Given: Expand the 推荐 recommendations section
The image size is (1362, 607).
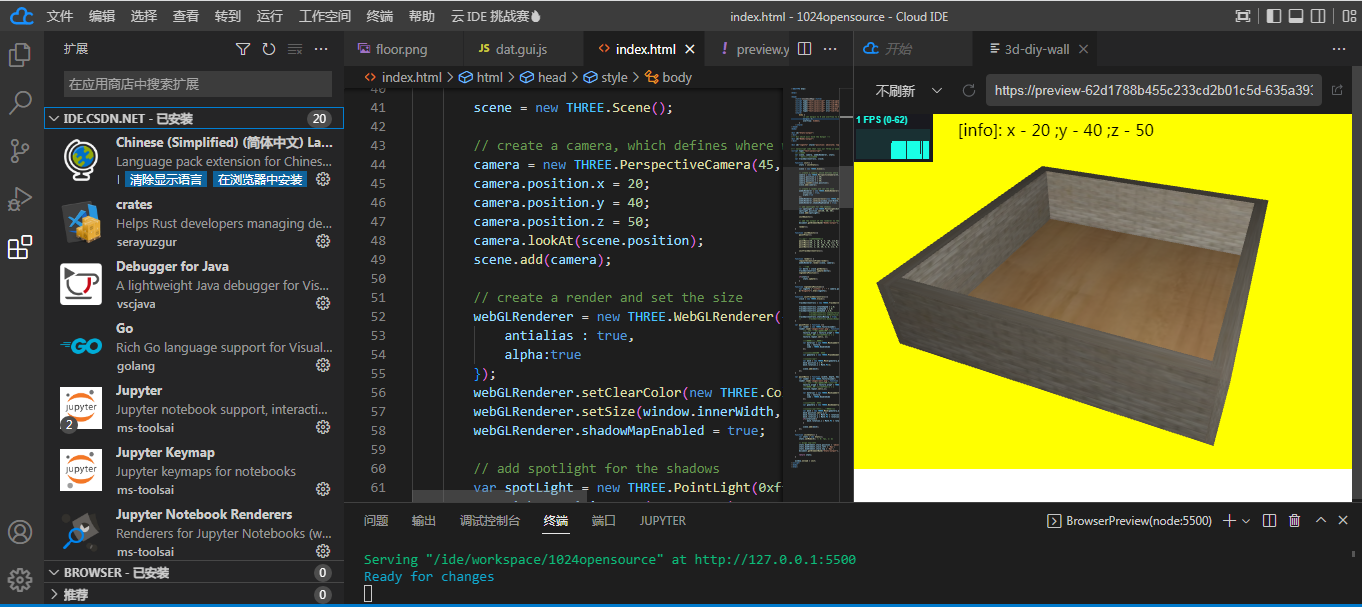Looking at the screenshot, I should click(194, 595).
